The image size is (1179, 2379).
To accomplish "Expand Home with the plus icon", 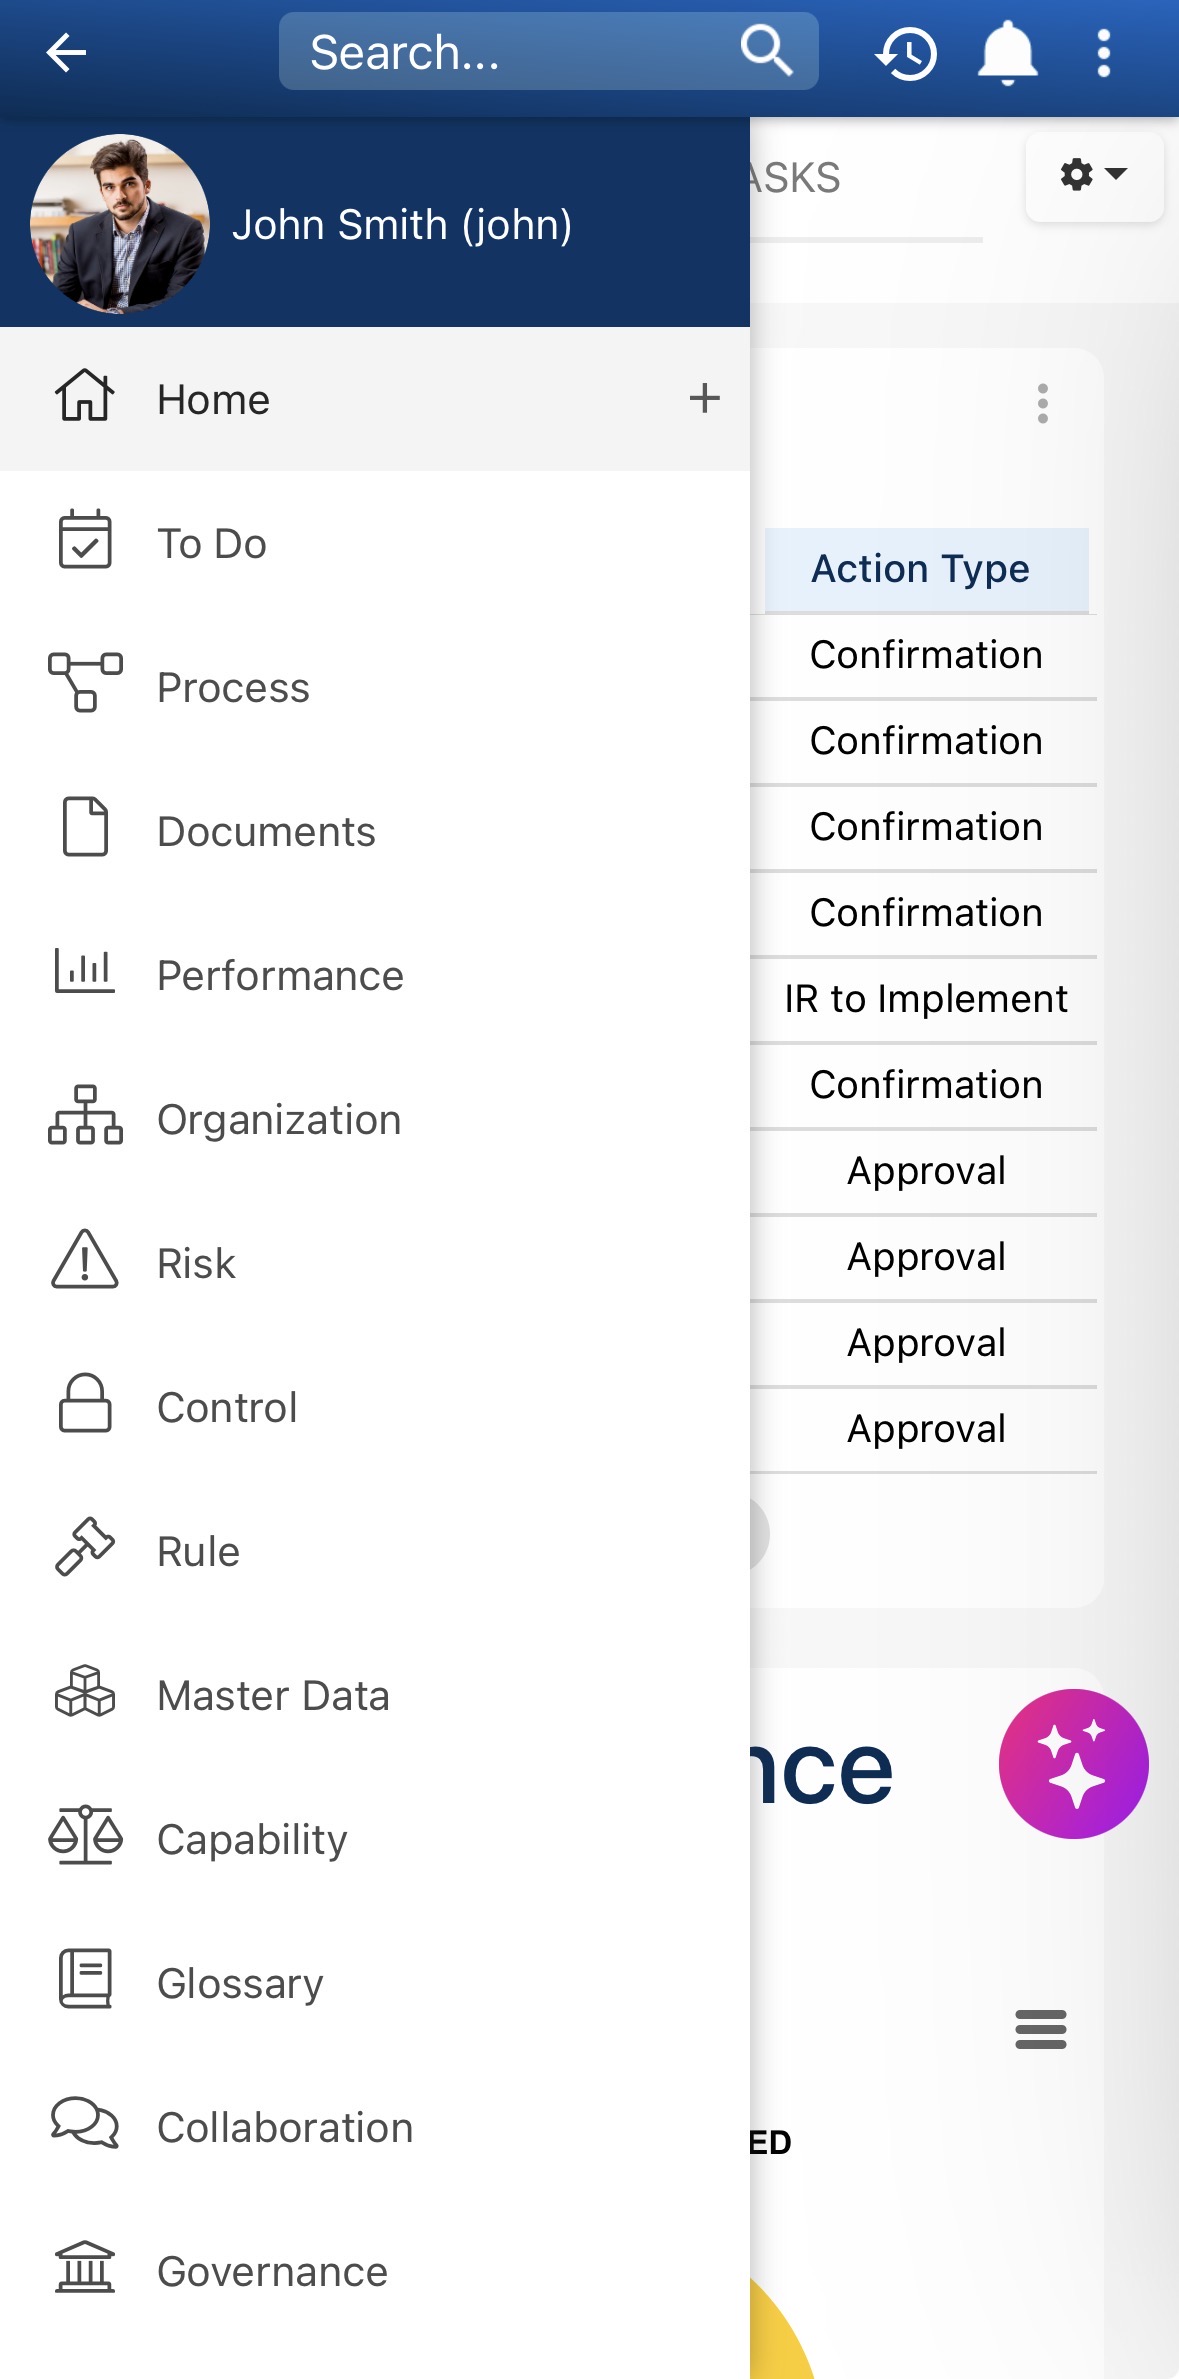I will click(x=704, y=398).
